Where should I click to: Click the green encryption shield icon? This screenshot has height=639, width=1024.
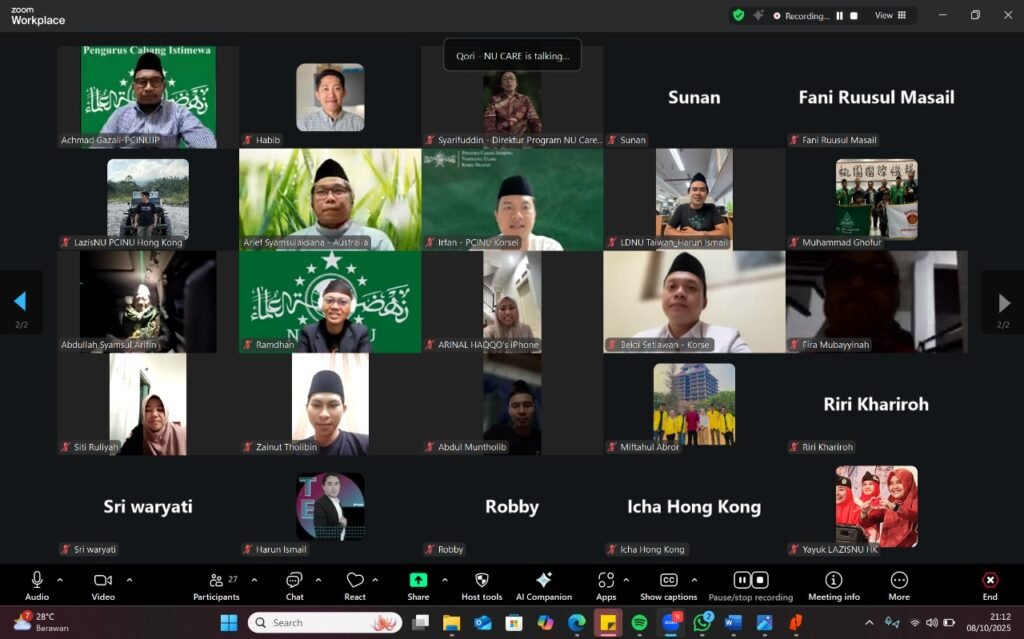click(738, 15)
